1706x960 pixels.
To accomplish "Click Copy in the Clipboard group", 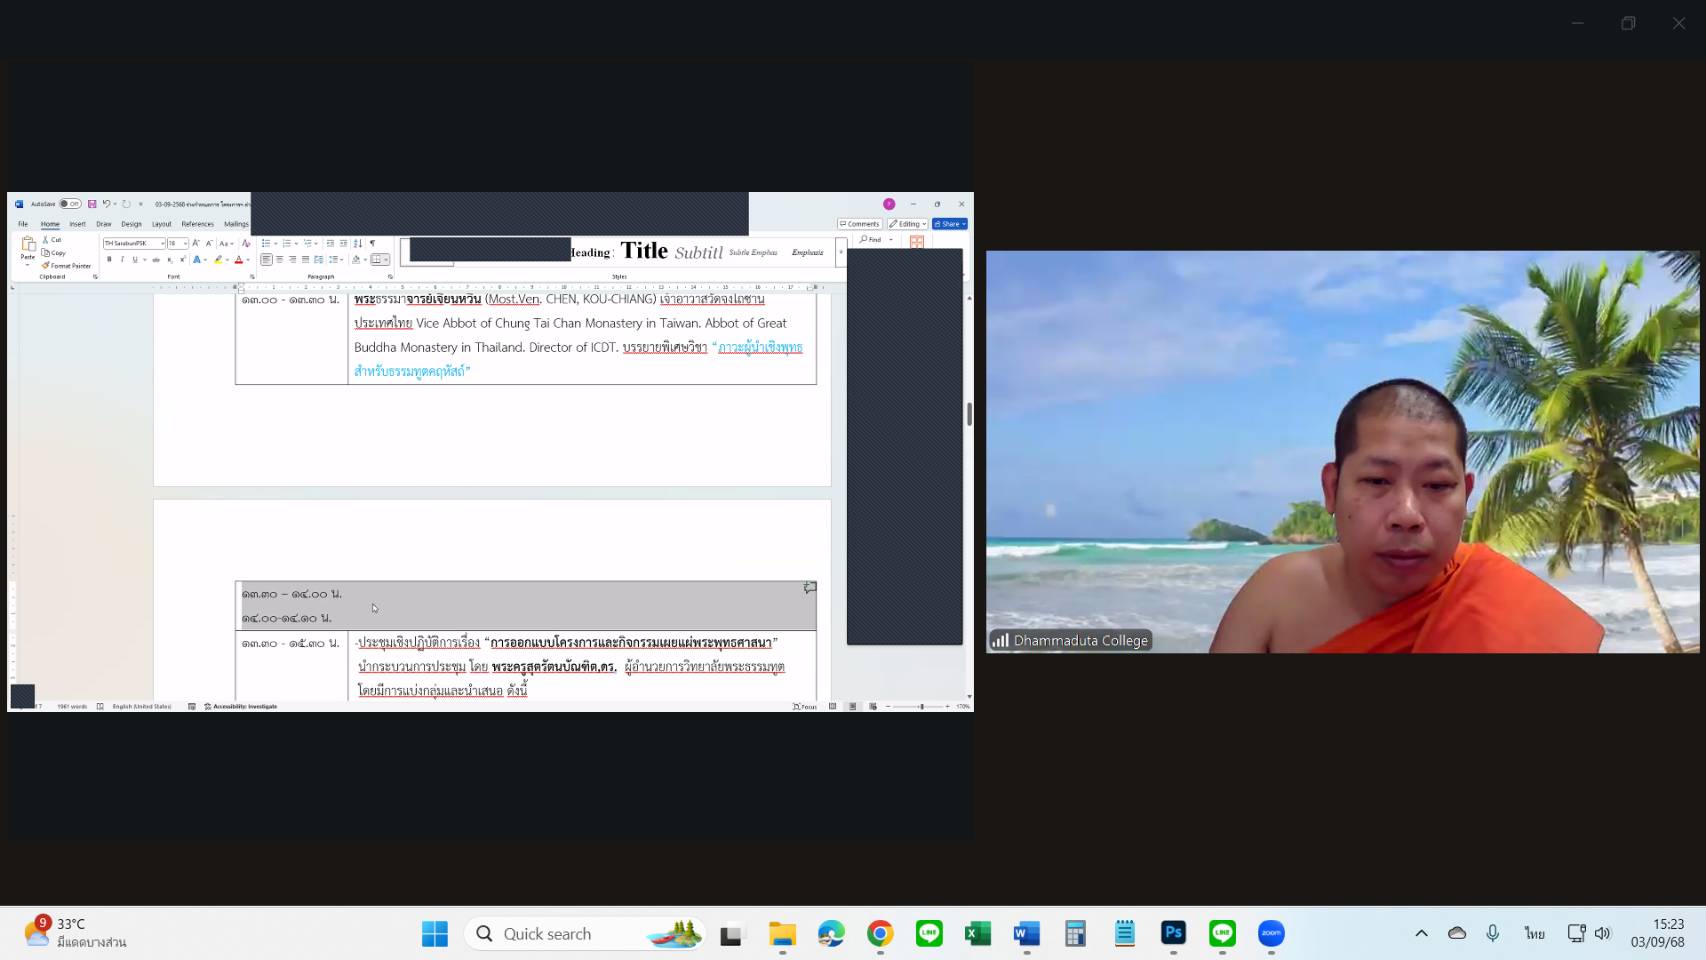I will click(x=54, y=253).
